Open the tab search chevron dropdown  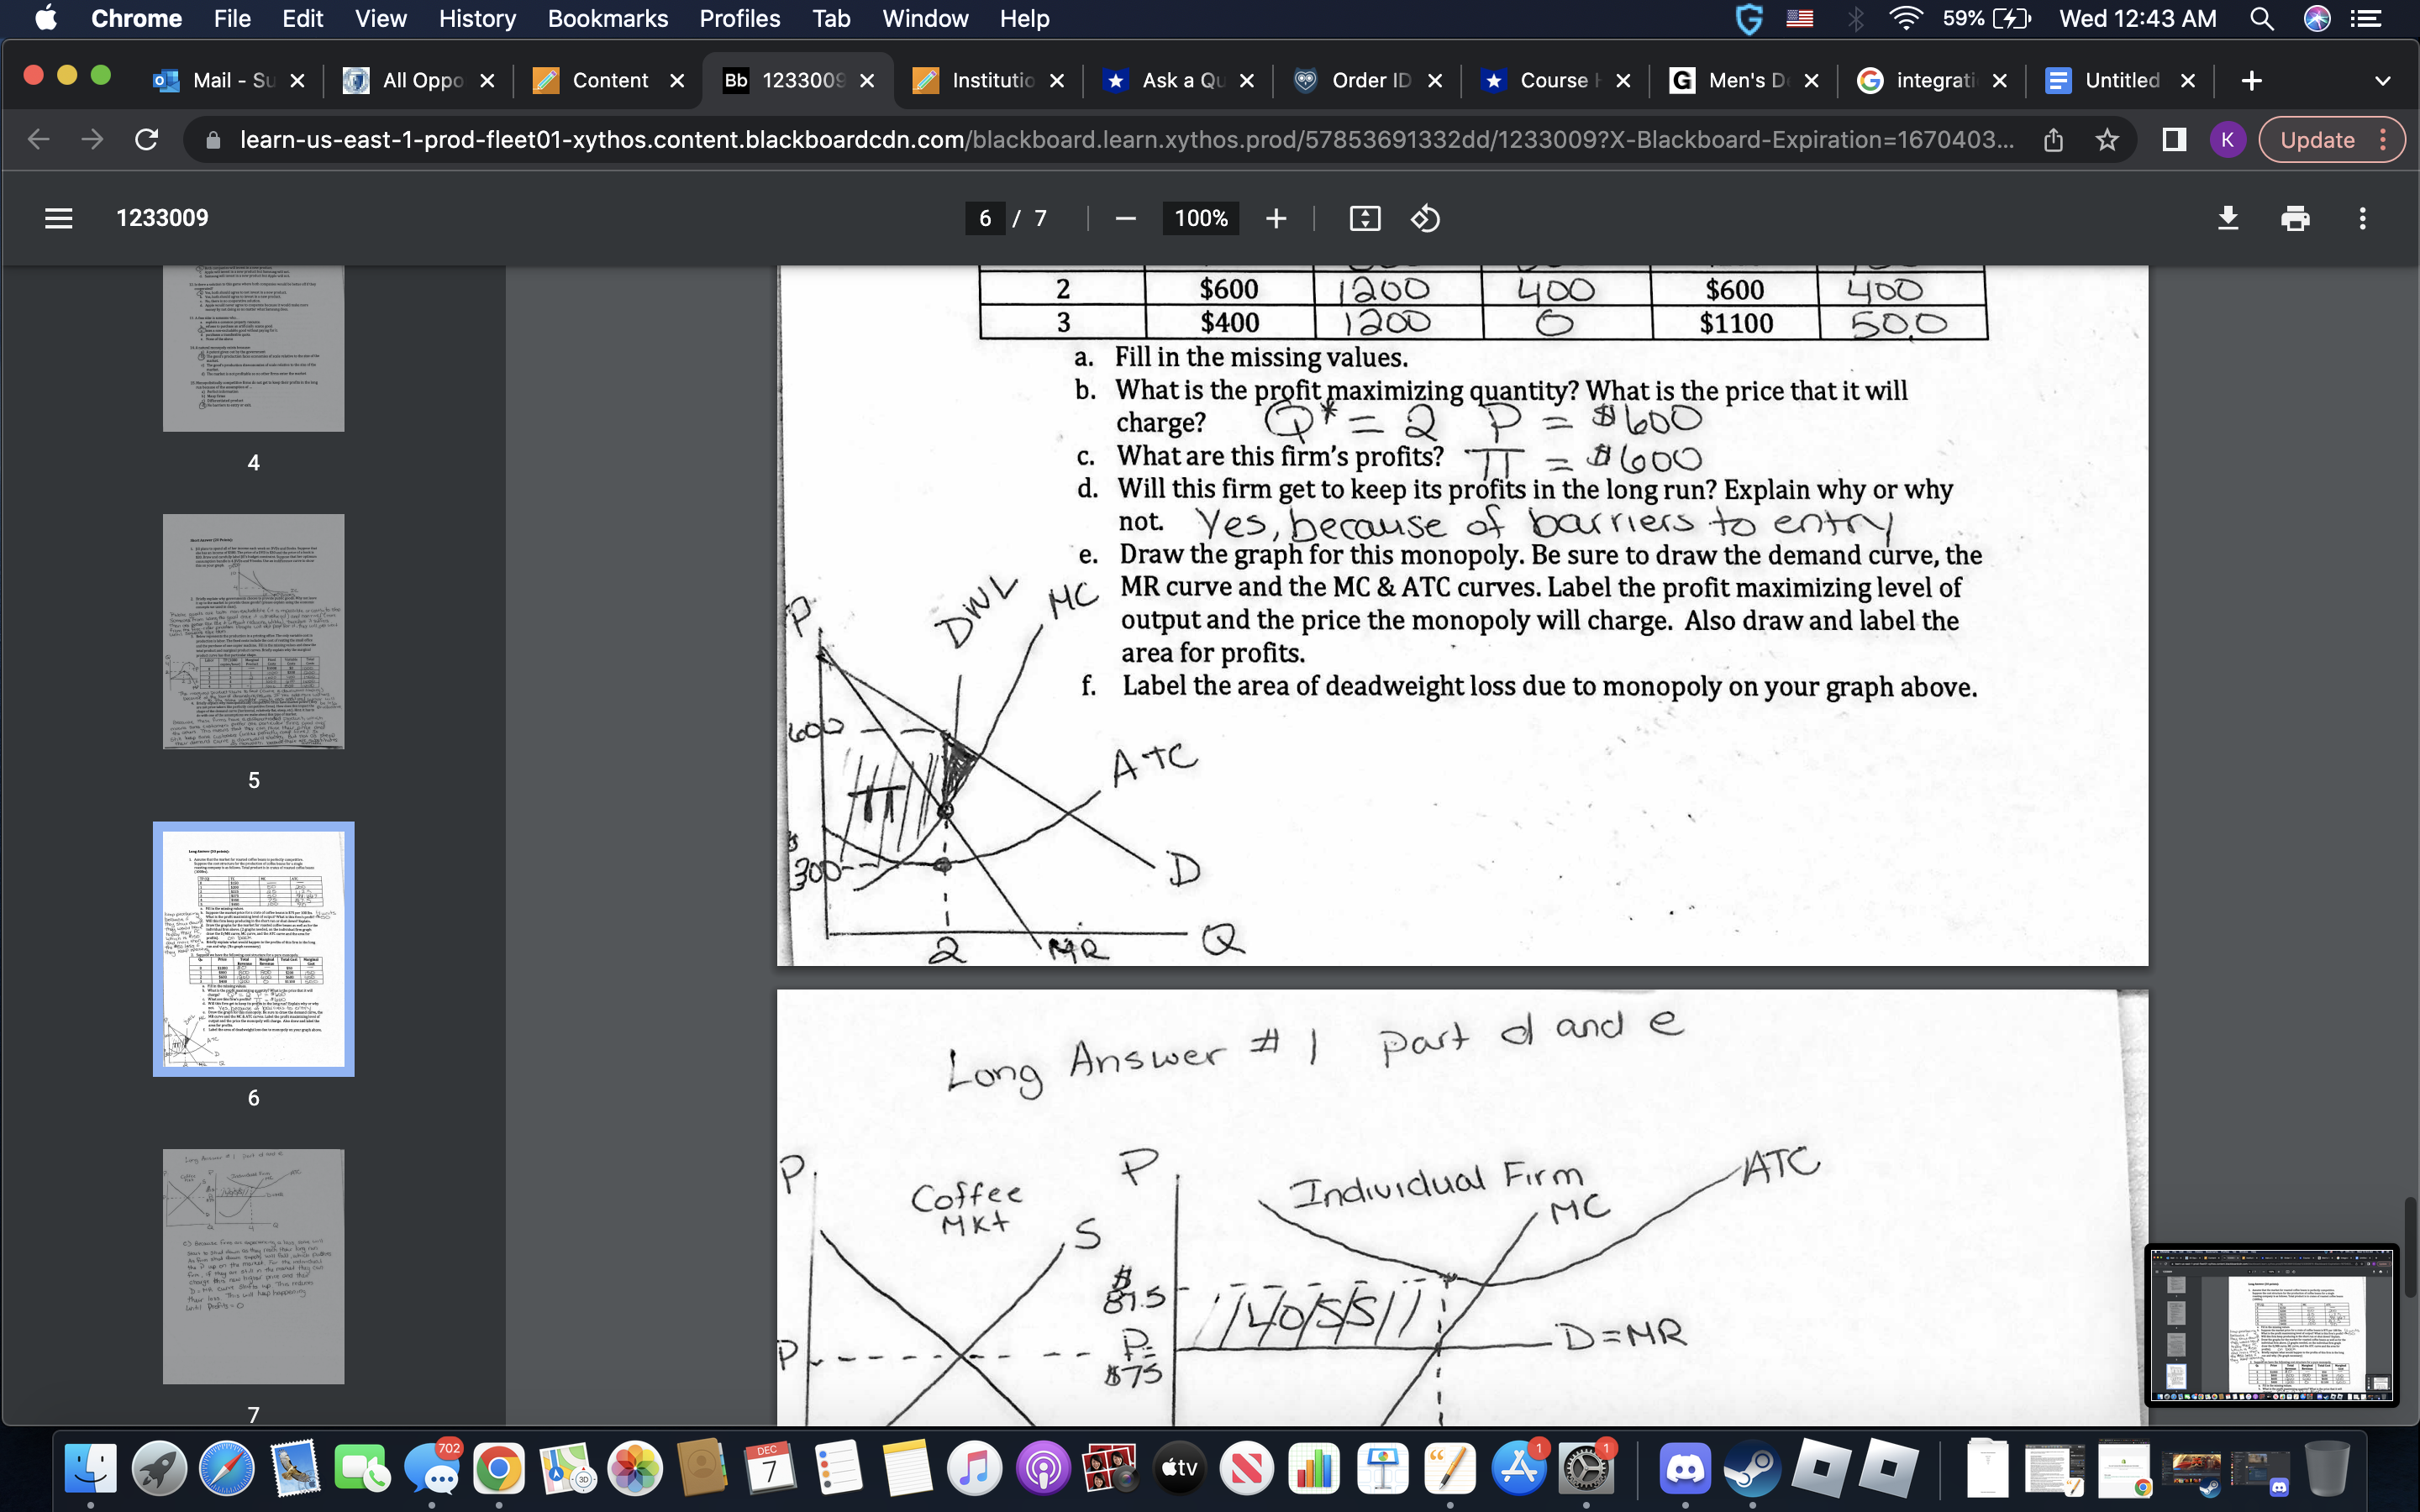pyautogui.click(x=2382, y=81)
